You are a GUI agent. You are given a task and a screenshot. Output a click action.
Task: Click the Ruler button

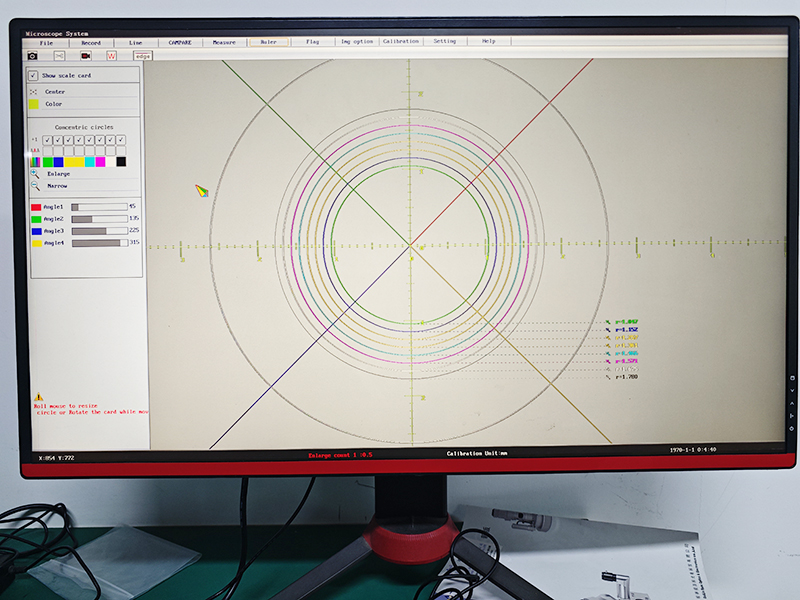tap(268, 42)
